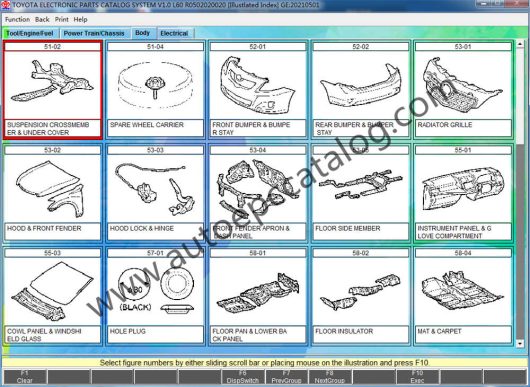Switch to the Tool/Engine/Fuel tab
This screenshot has width=530, height=387.
coord(30,33)
